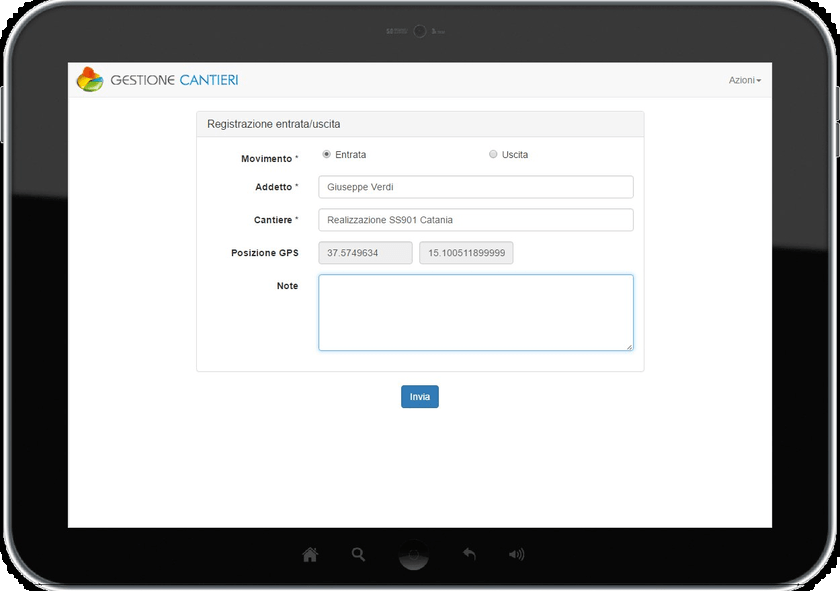Select the Entrata radio button
This screenshot has height=591, width=840.
coord(327,154)
